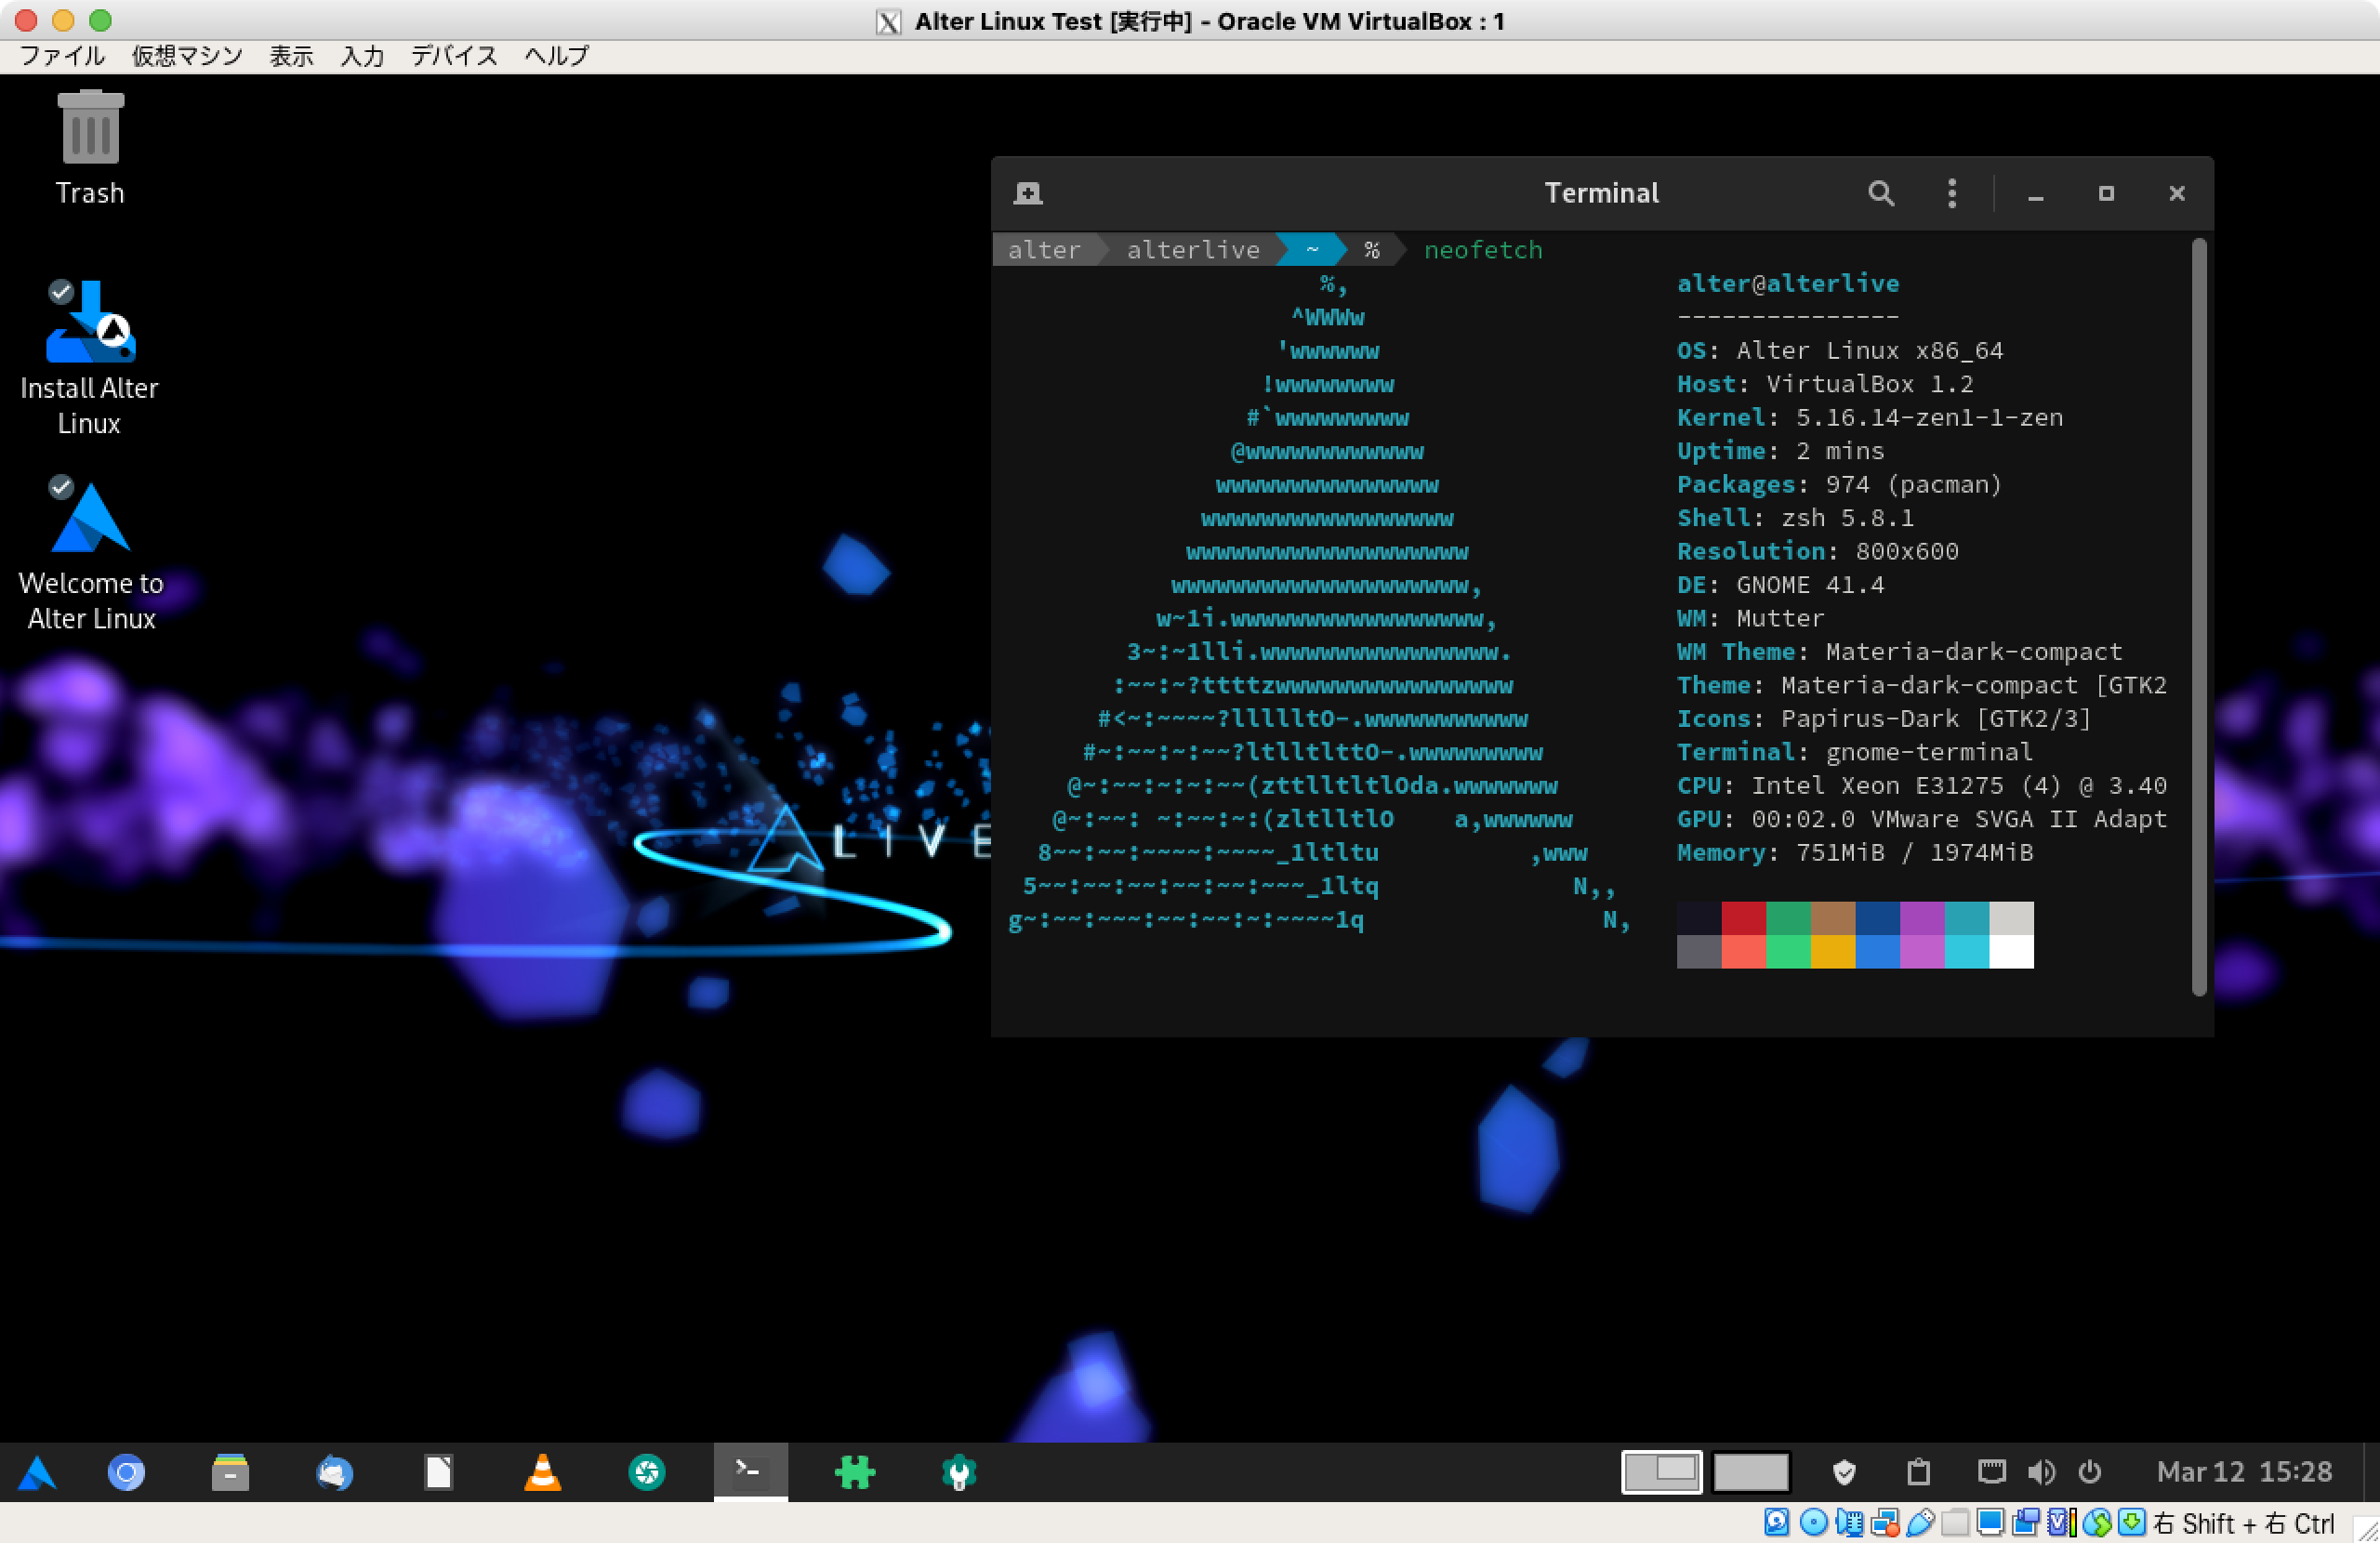The height and width of the screenshot is (1543, 2380).
Task: Open the LibreOffice document launcher icon
Action: point(438,1472)
